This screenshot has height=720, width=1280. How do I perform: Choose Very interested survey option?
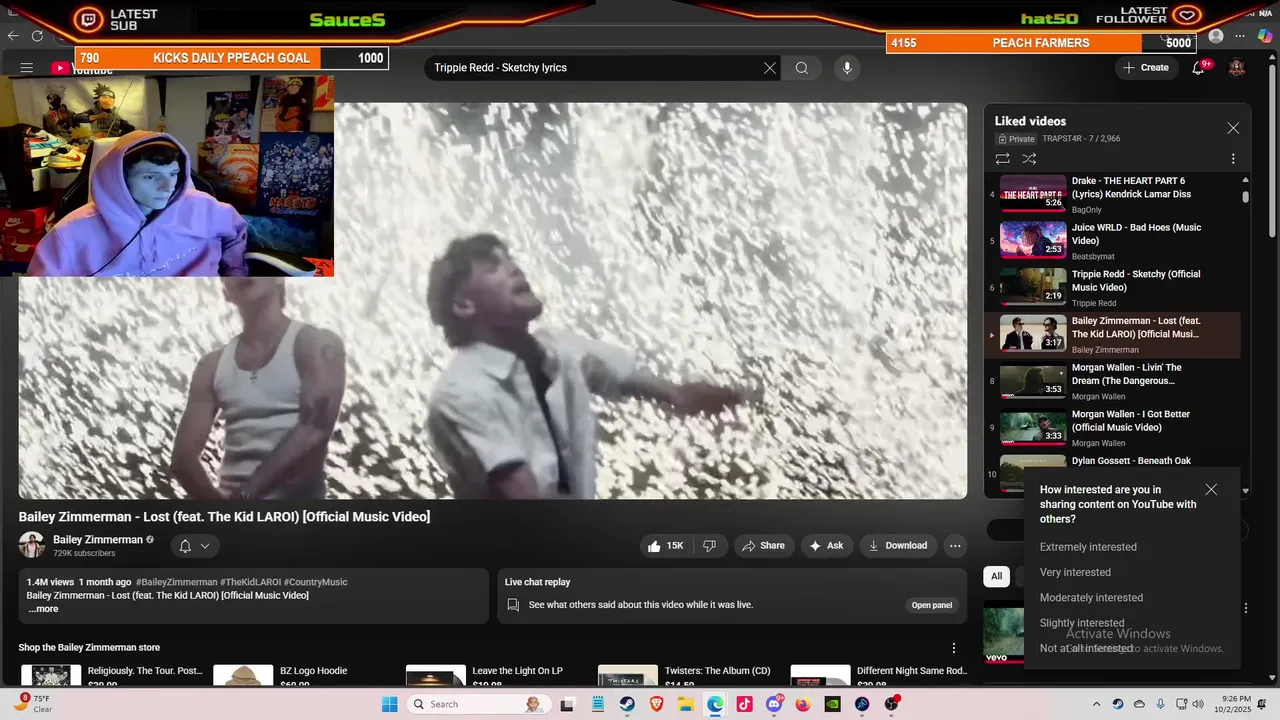tap(1075, 572)
